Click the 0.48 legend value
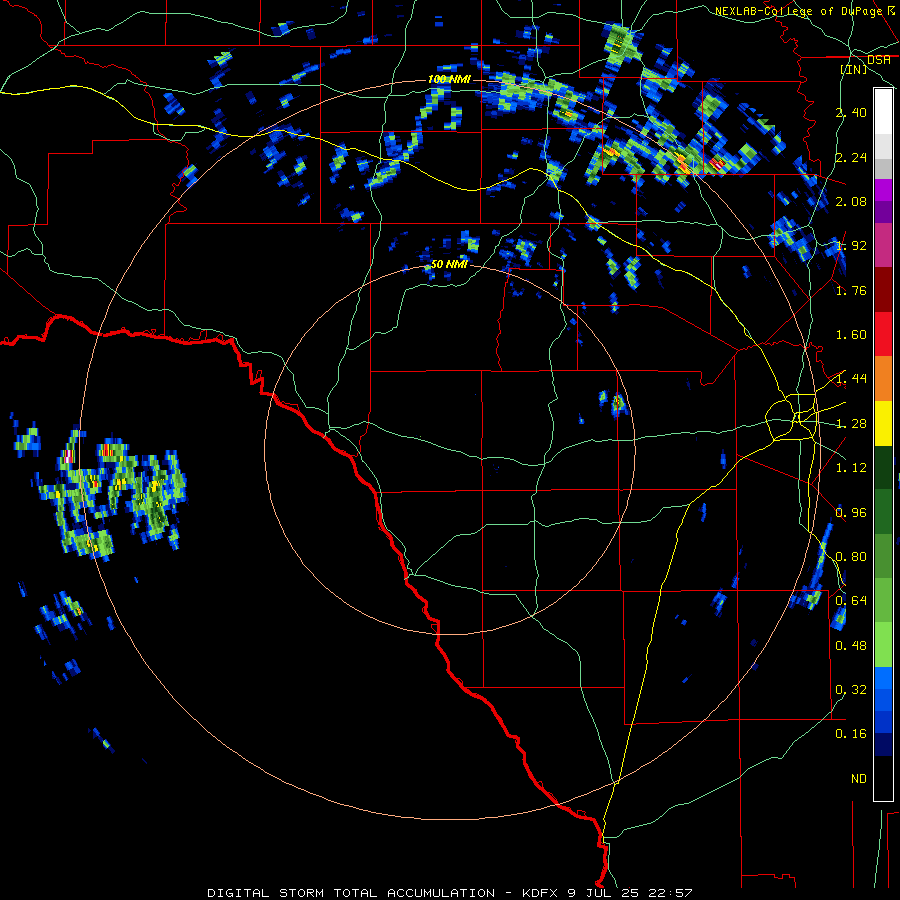Image resolution: width=900 pixels, height=900 pixels. (x=851, y=646)
